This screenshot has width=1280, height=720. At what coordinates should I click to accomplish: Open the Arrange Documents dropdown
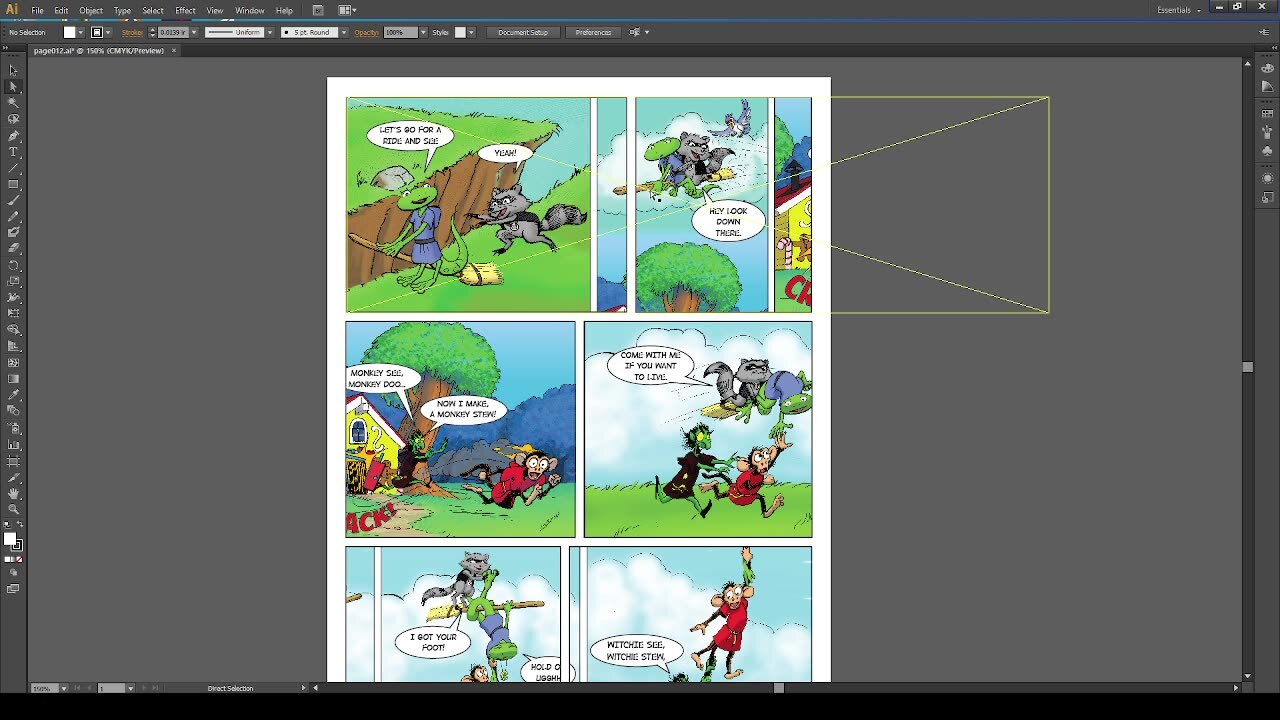click(x=347, y=10)
